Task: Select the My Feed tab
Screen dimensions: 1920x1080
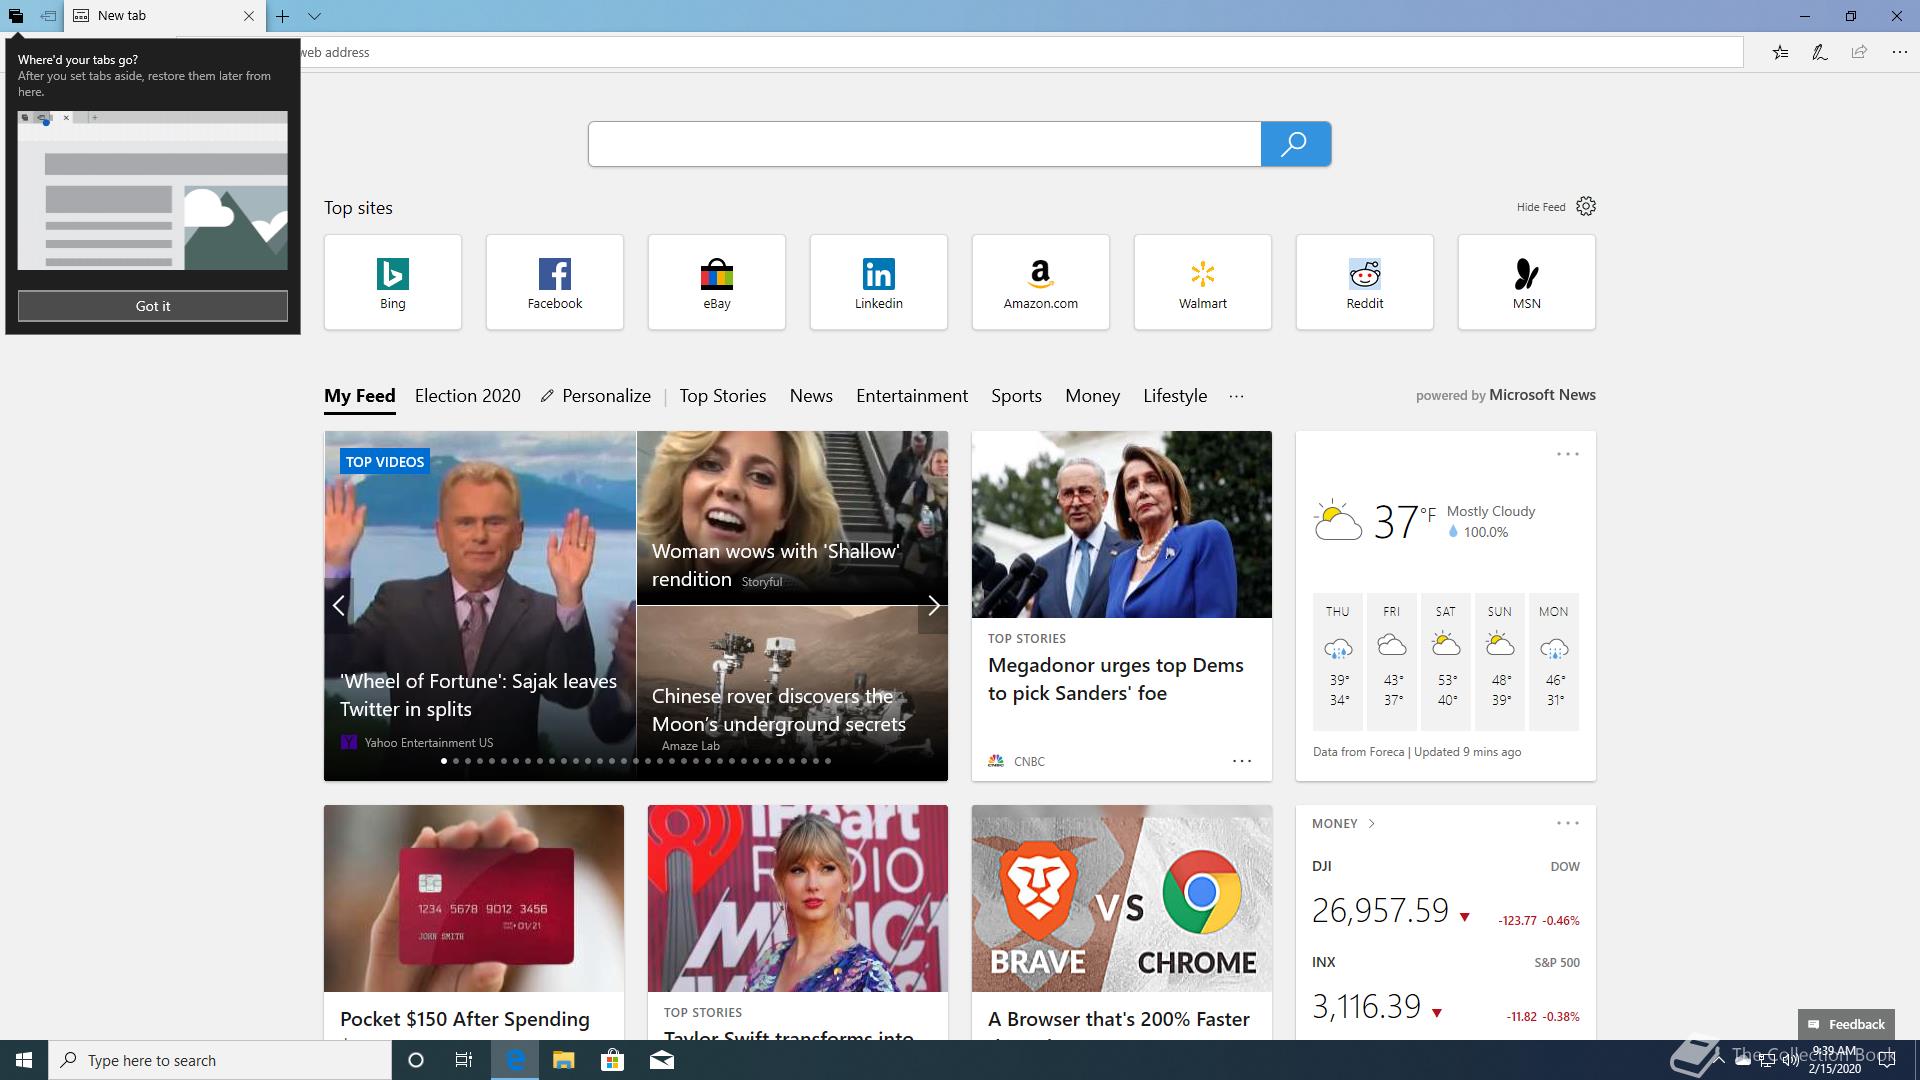Action: [360, 396]
